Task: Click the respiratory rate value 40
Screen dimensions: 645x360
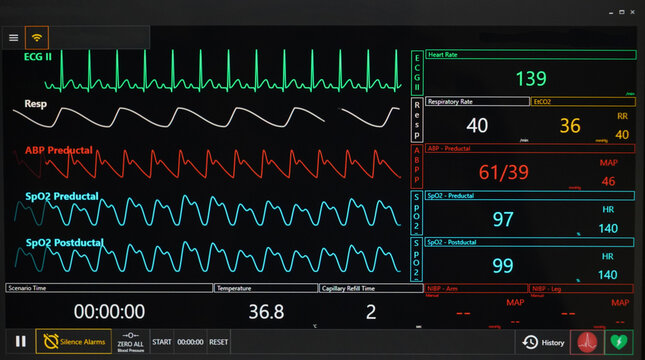Action: pyautogui.click(x=477, y=125)
